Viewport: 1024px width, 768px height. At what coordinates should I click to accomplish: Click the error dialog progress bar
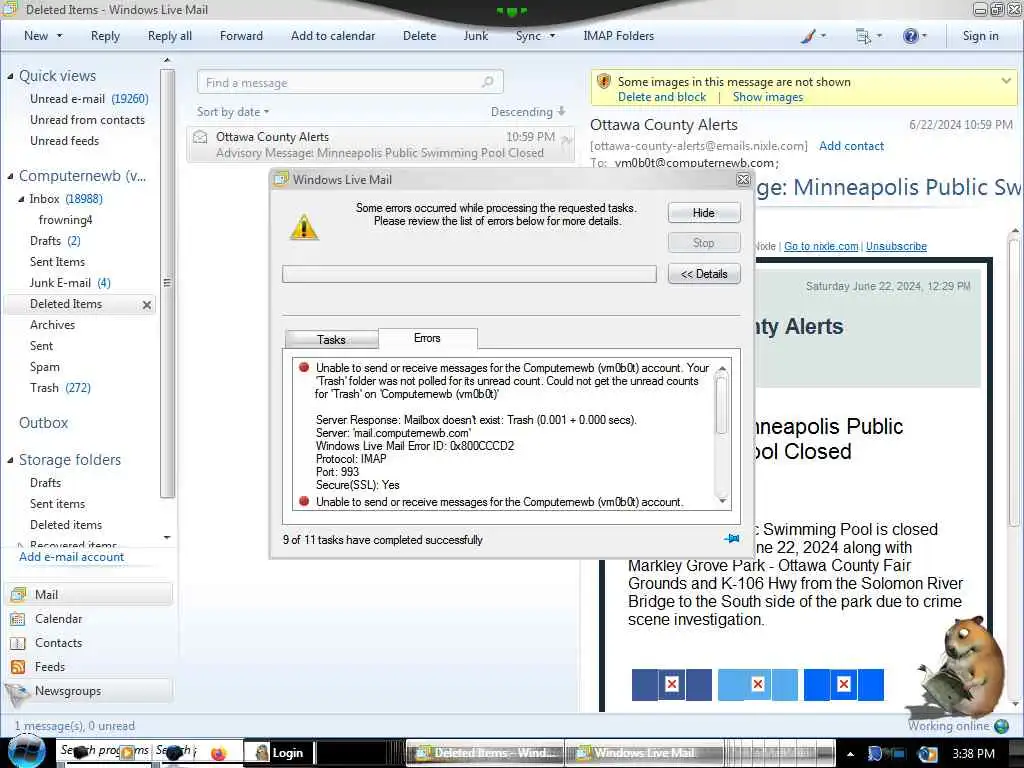pyautogui.click(x=469, y=274)
